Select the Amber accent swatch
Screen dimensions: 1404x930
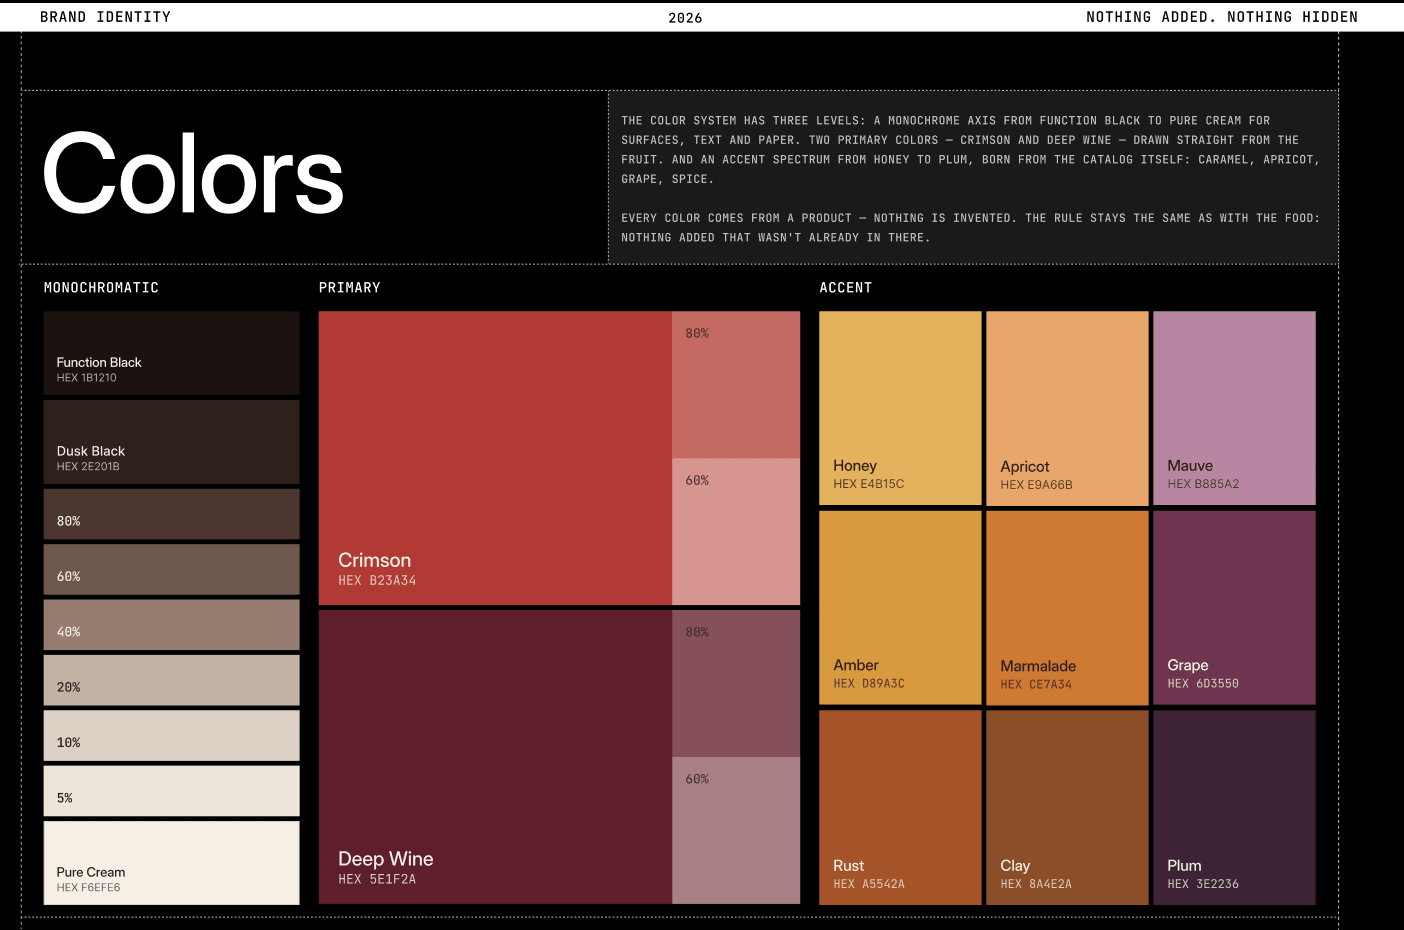pos(900,608)
